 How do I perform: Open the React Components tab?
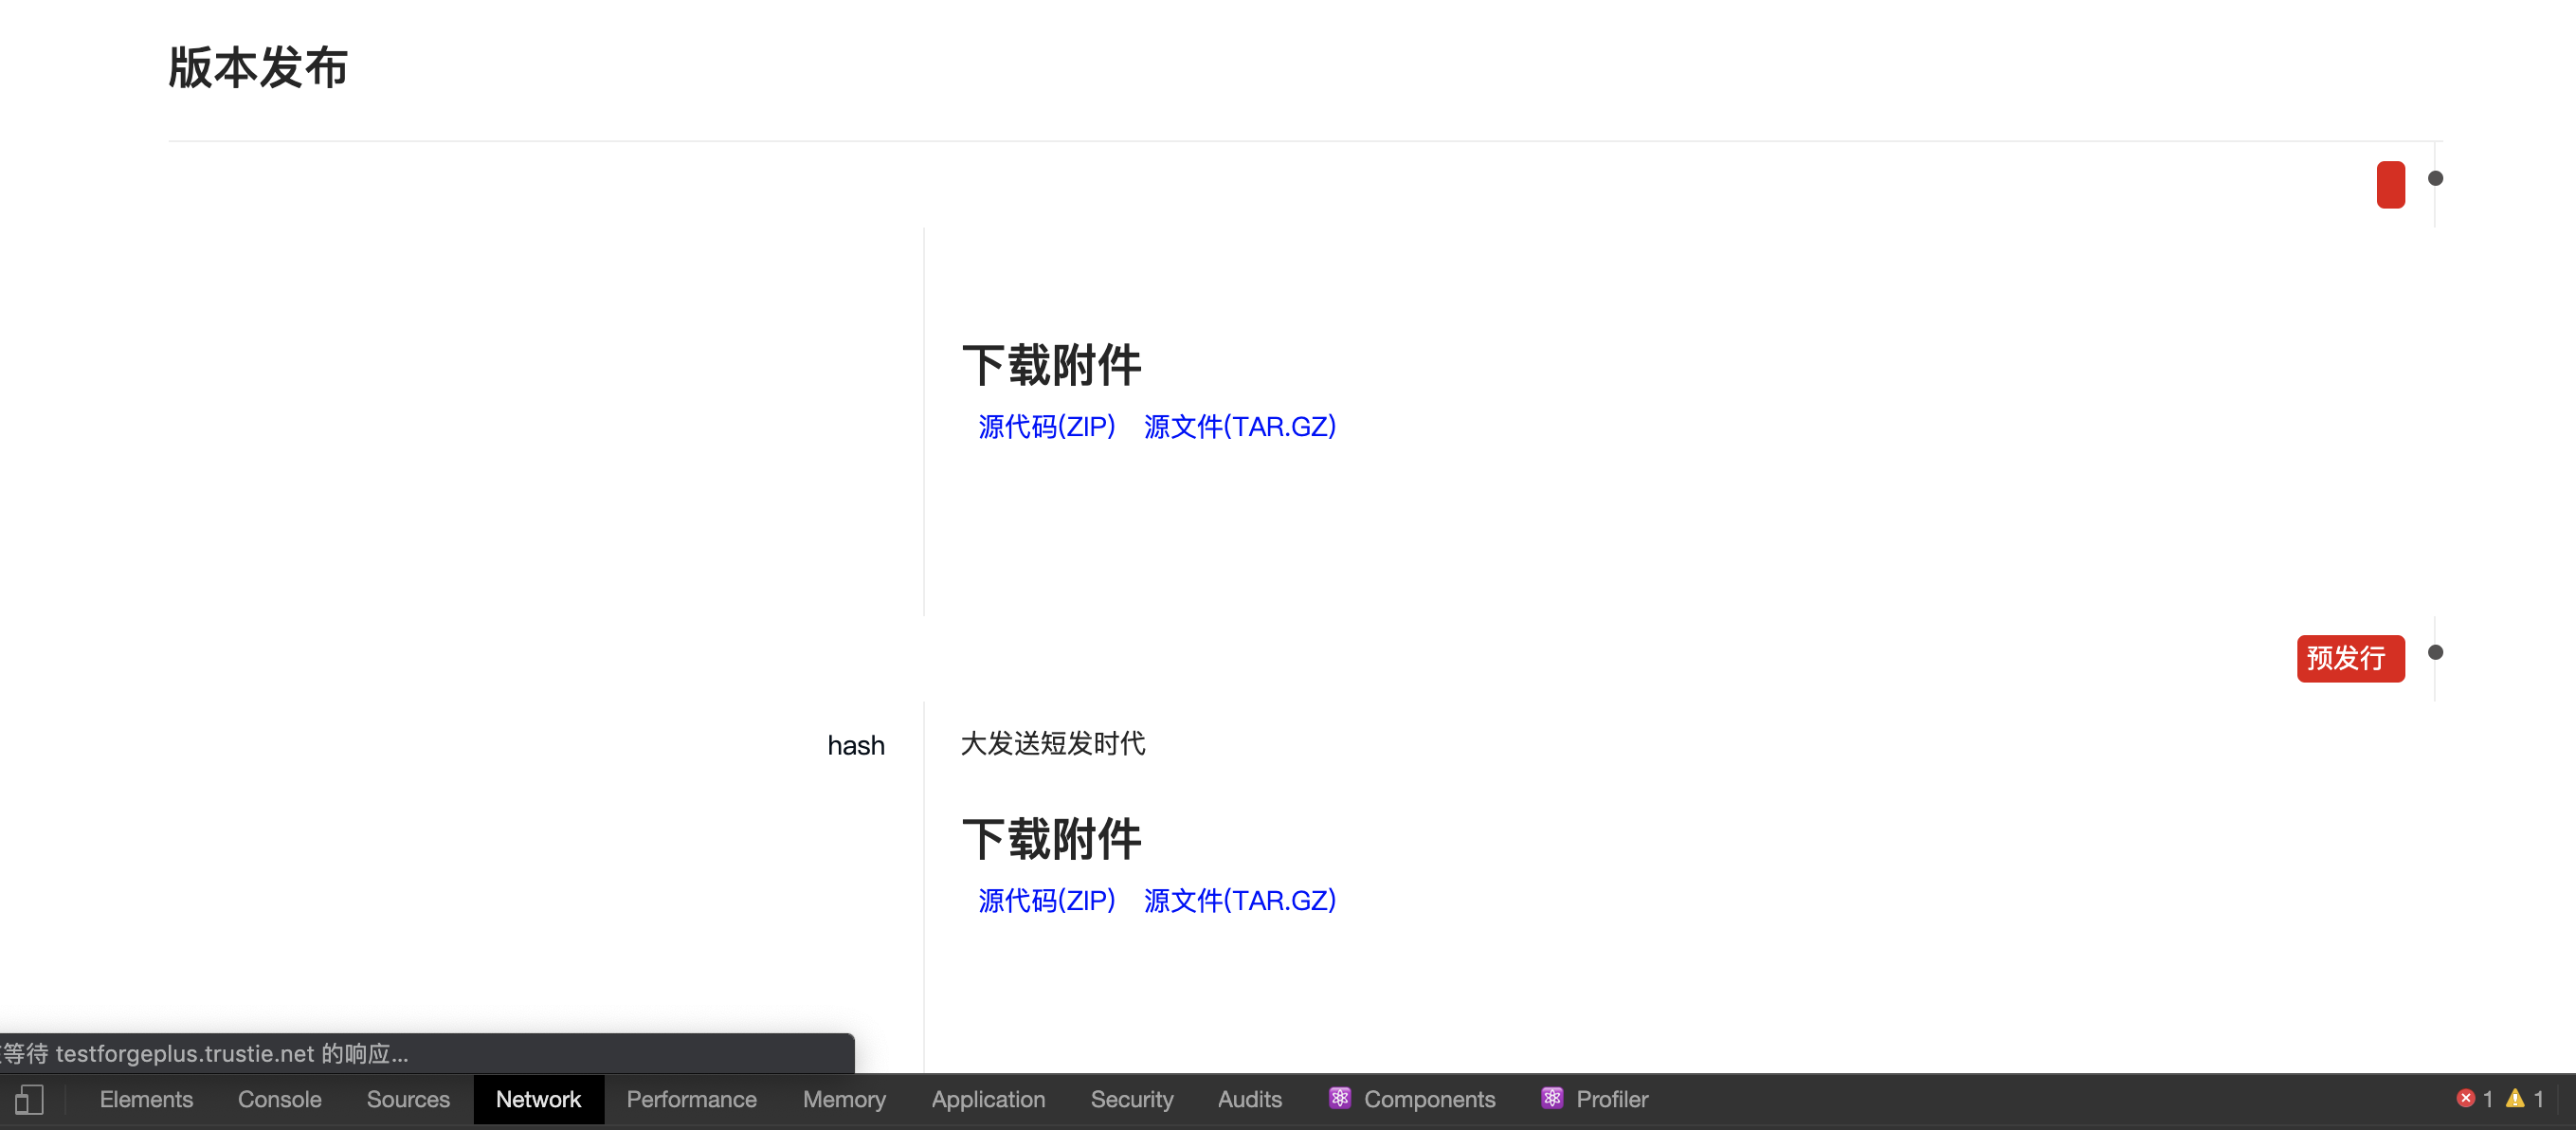(x=1412, y=1099)
